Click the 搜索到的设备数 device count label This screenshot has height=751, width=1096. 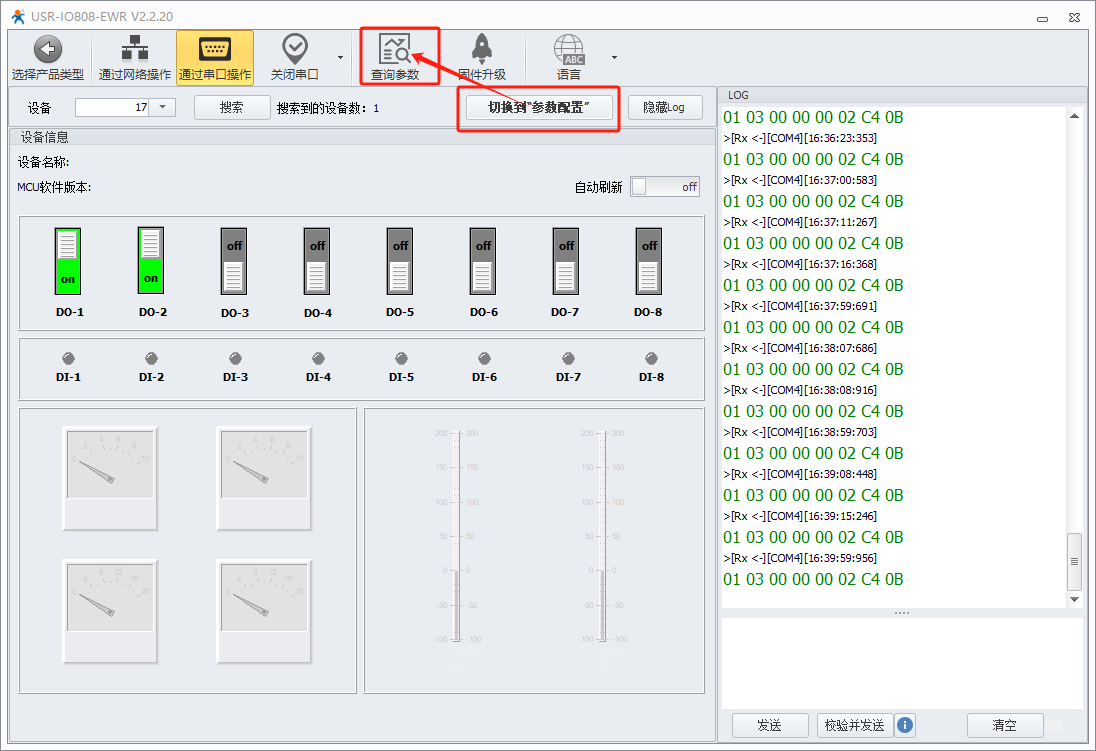[328, 108]
